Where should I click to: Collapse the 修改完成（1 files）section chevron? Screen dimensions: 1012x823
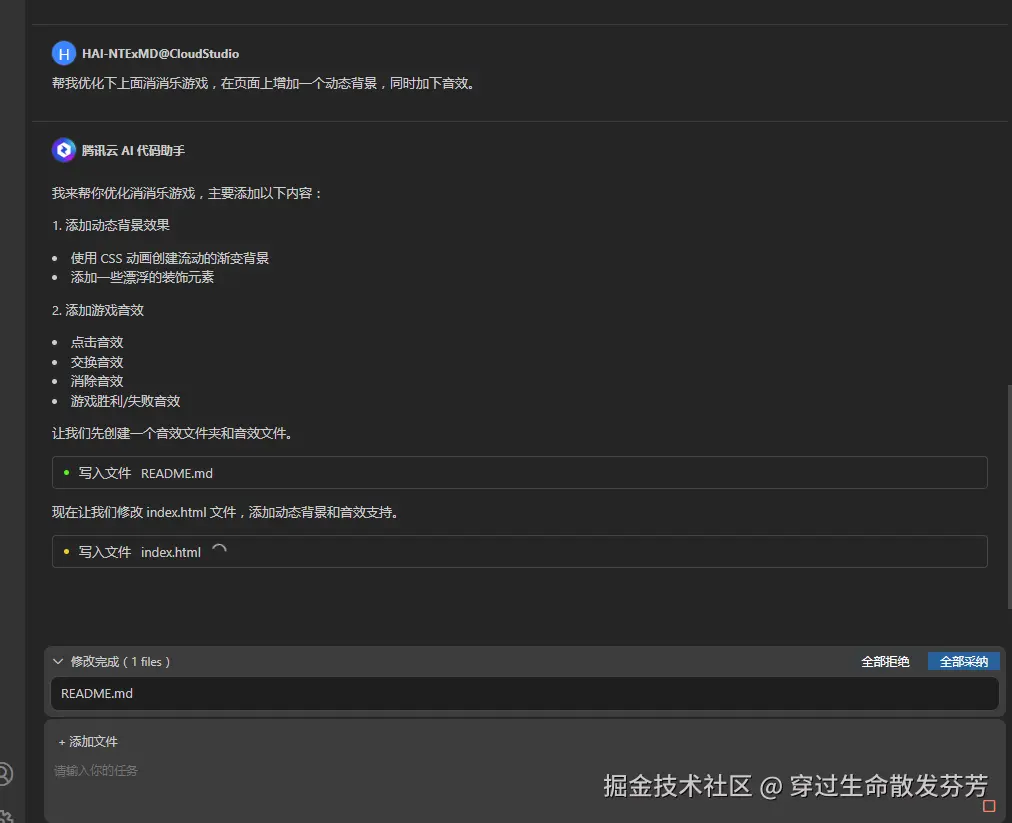(59, 661)
